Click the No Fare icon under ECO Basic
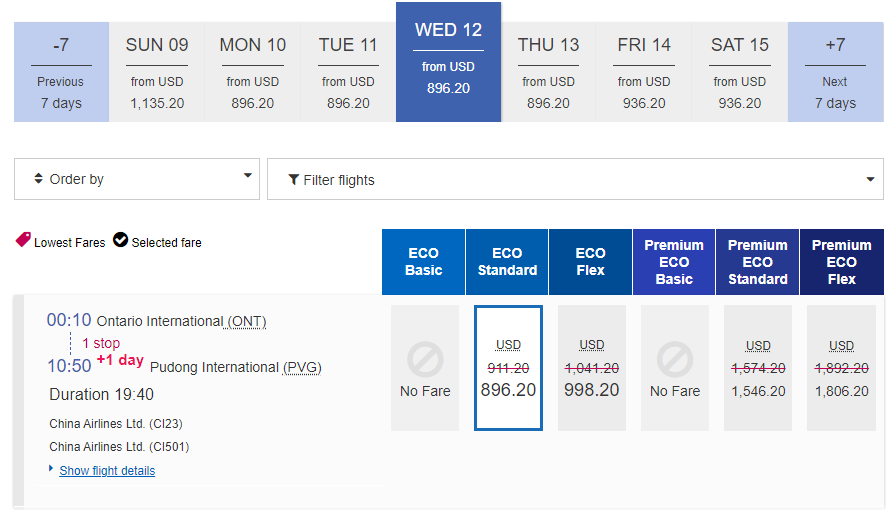 tap(424, 359)
